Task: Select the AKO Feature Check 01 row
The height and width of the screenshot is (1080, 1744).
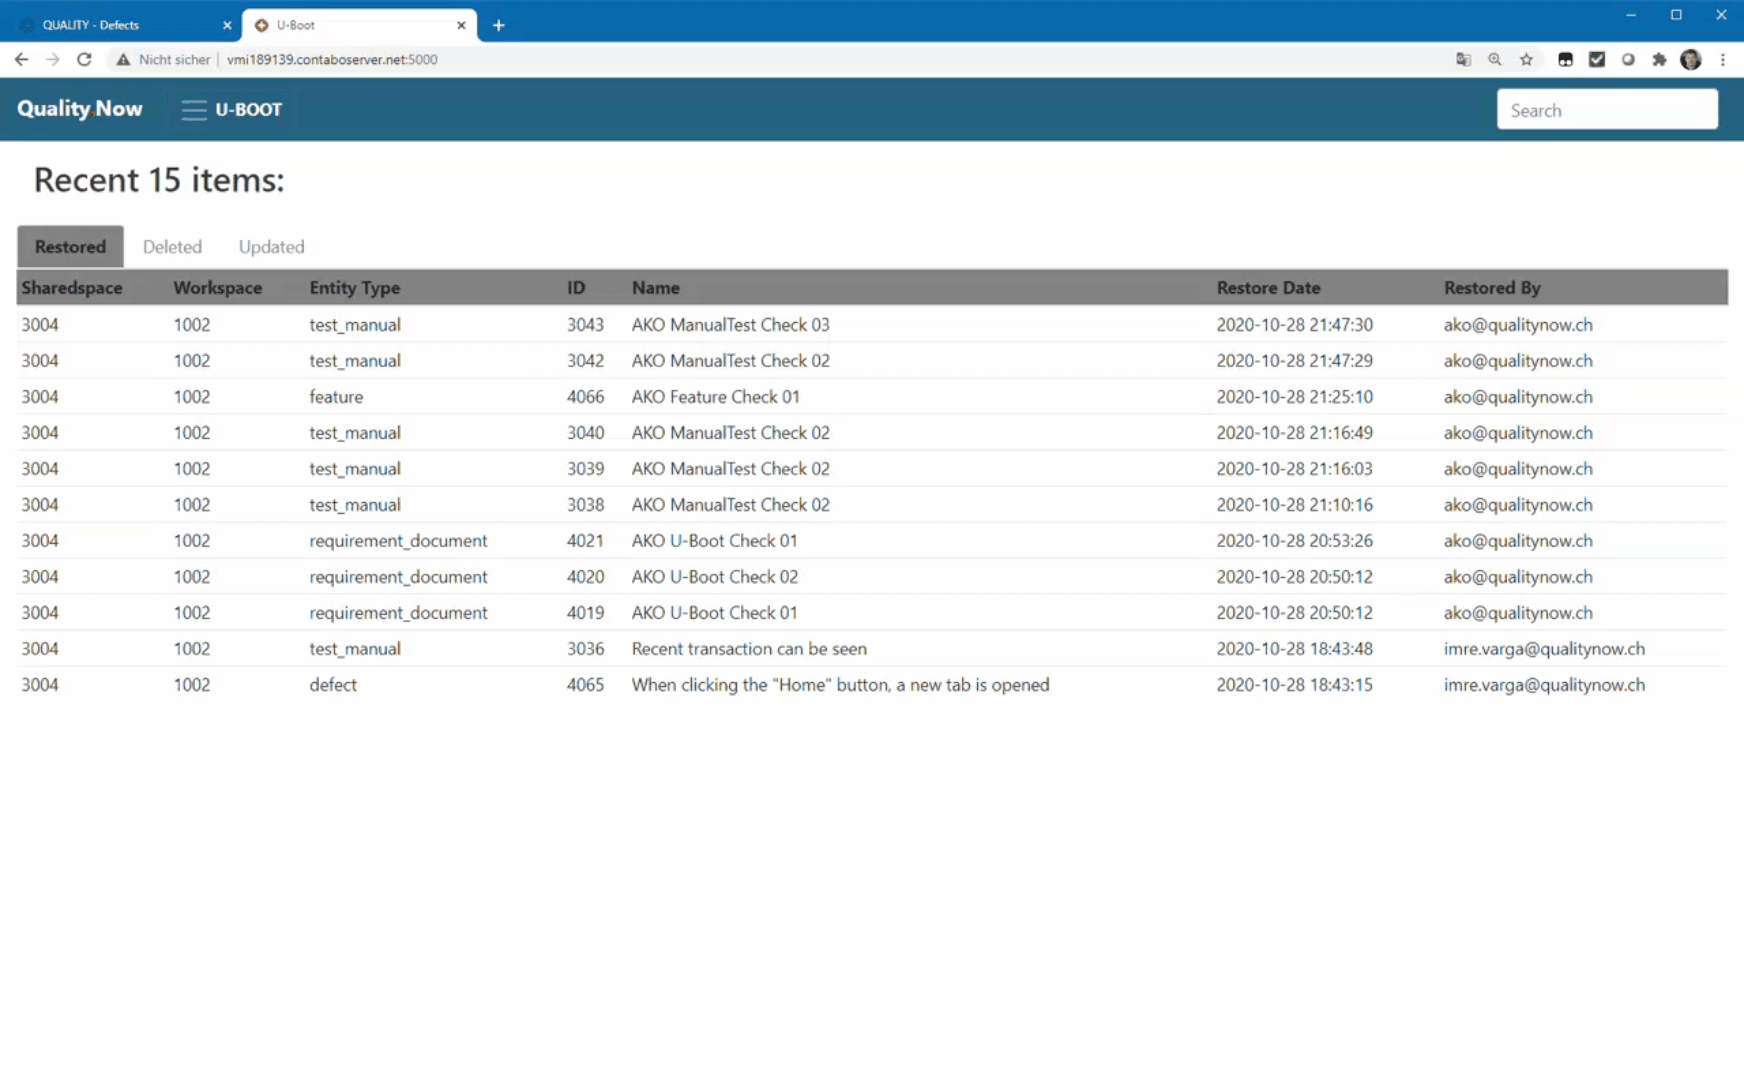Action: pos(715,397)
